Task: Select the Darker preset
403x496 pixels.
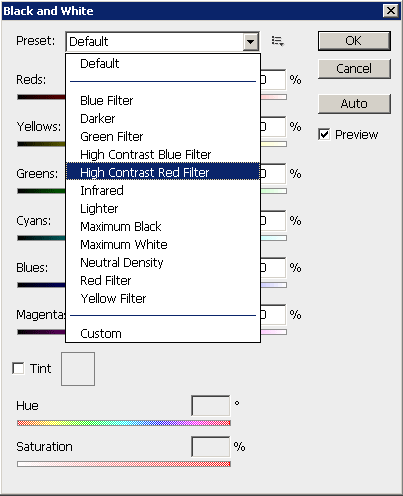Action: pyautogui.click(x=163, y=118)
